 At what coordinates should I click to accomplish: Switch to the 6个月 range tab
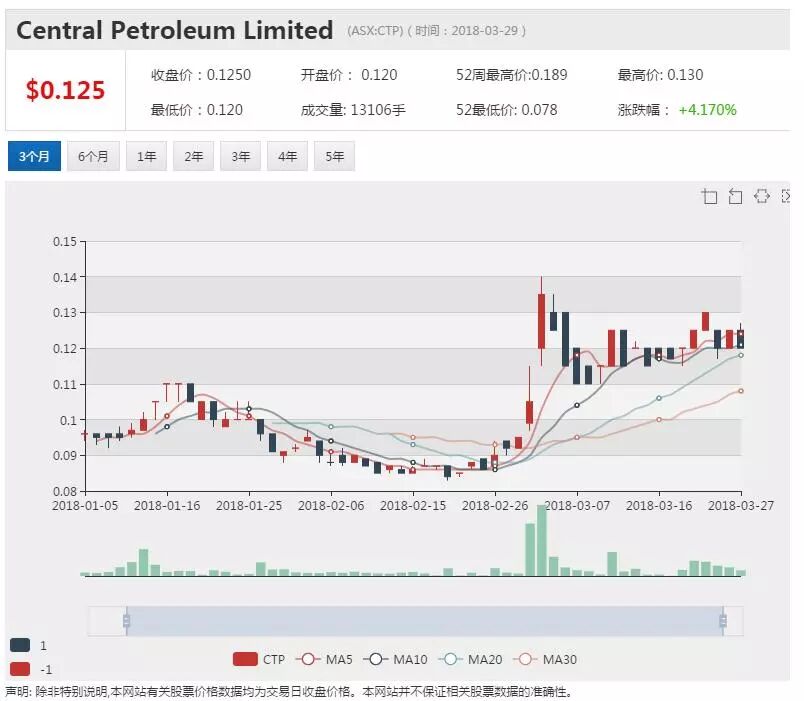pos(93,156)
